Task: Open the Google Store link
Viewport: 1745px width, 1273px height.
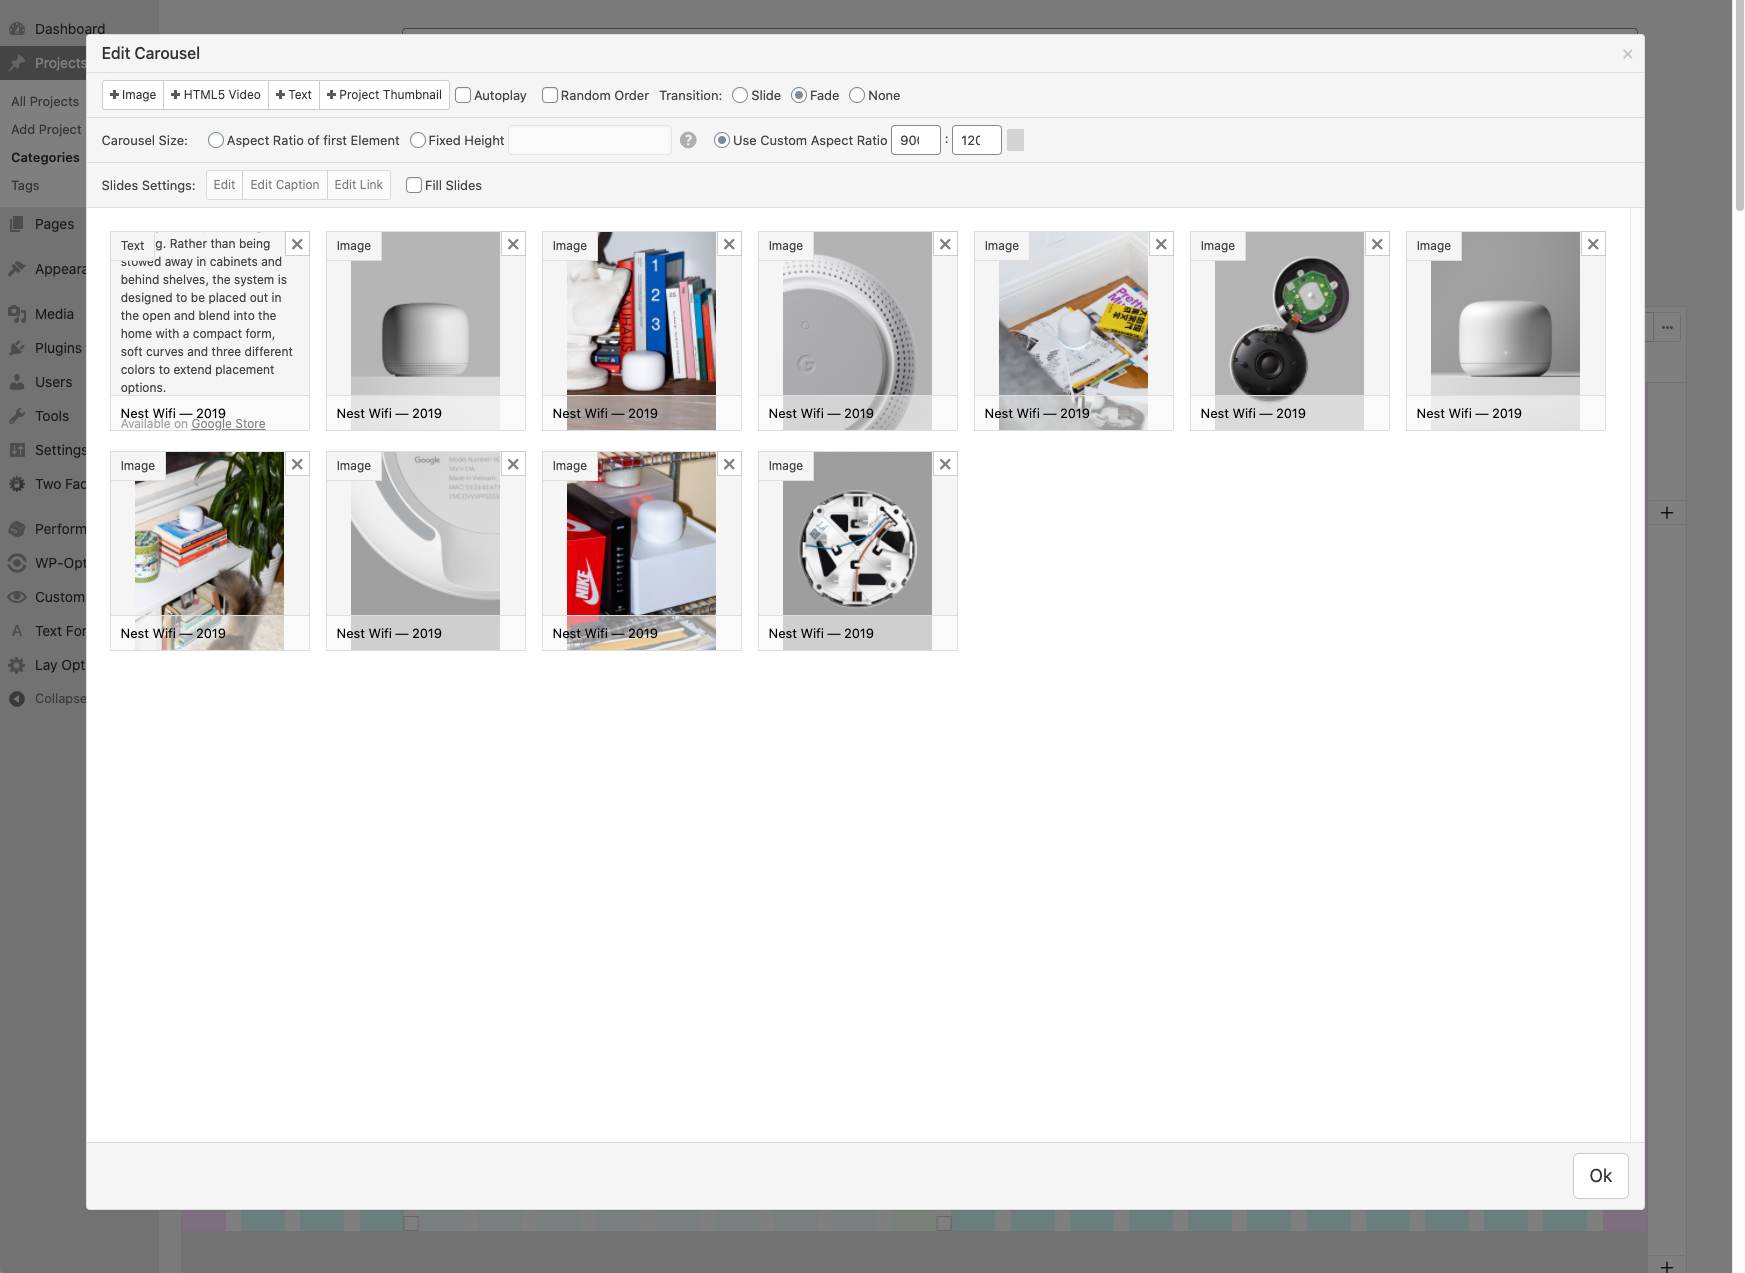Action: [x=228, y=424]
